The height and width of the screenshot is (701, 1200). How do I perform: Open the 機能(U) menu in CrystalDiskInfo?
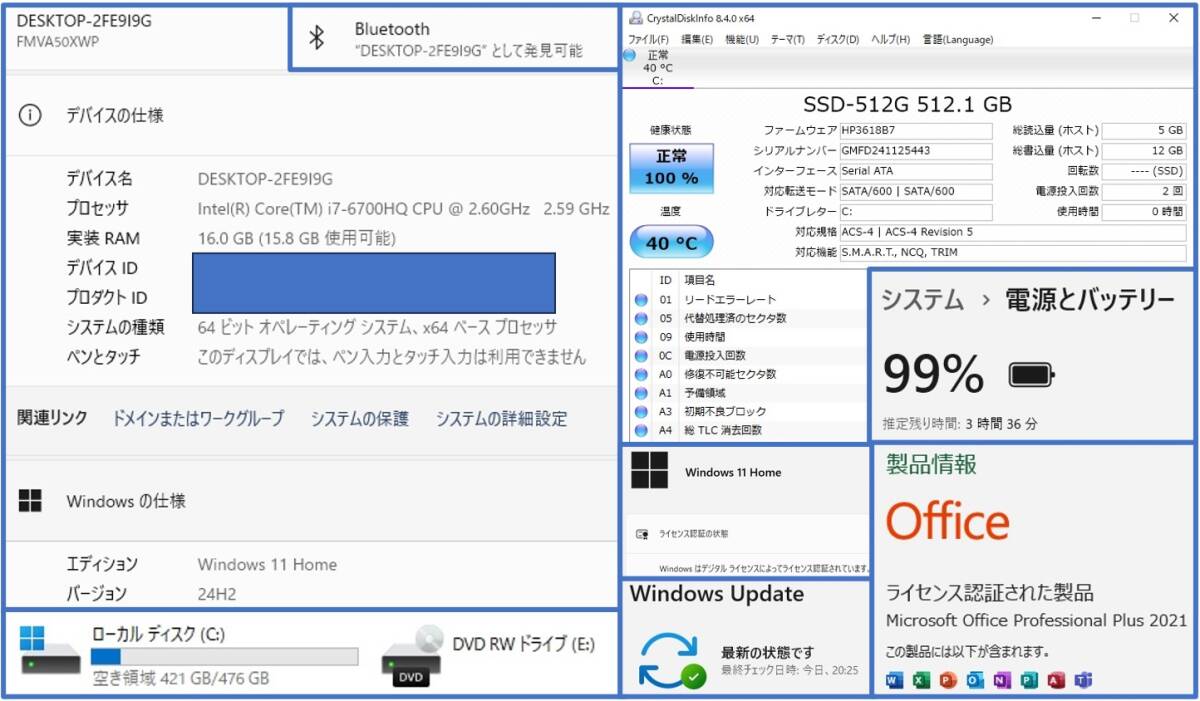pyautogui.click(x=741, y=39)
